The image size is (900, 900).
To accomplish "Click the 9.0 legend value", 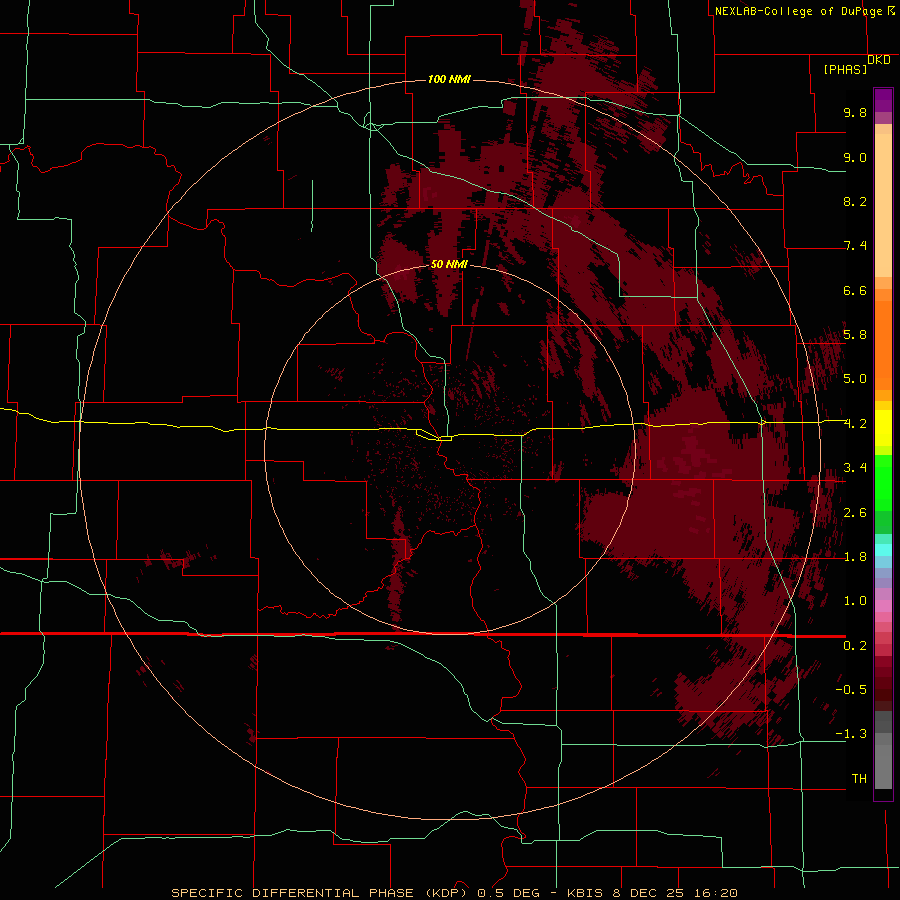I will point(855,157).
